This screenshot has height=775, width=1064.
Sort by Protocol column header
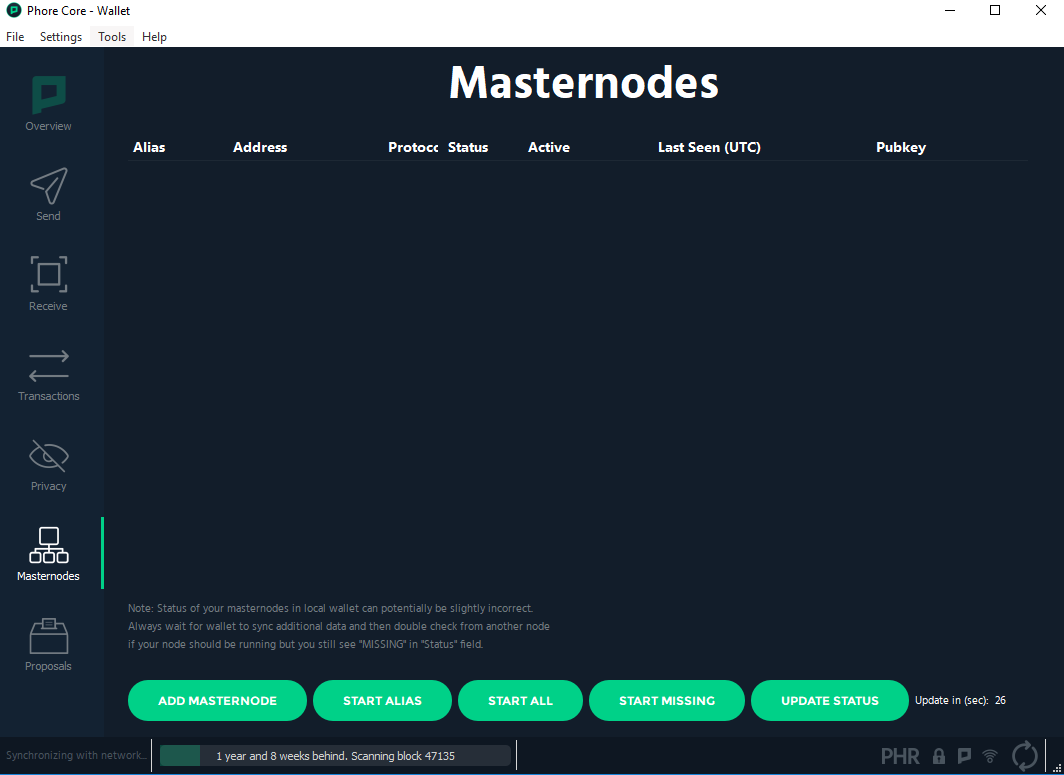[413, 147]
